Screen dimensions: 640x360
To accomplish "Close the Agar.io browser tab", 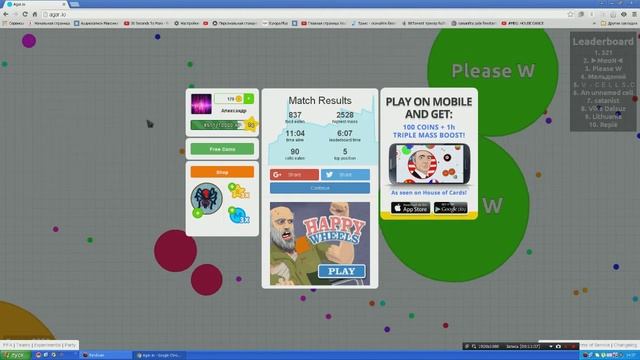I will tap(64, 4).
